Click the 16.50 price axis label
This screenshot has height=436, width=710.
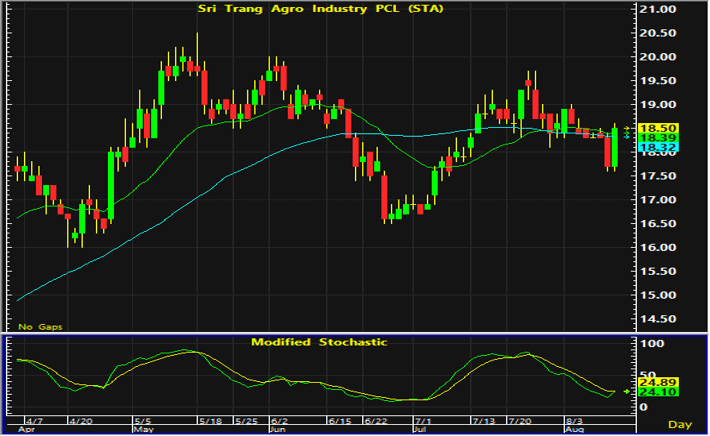(x=657, y=224)
